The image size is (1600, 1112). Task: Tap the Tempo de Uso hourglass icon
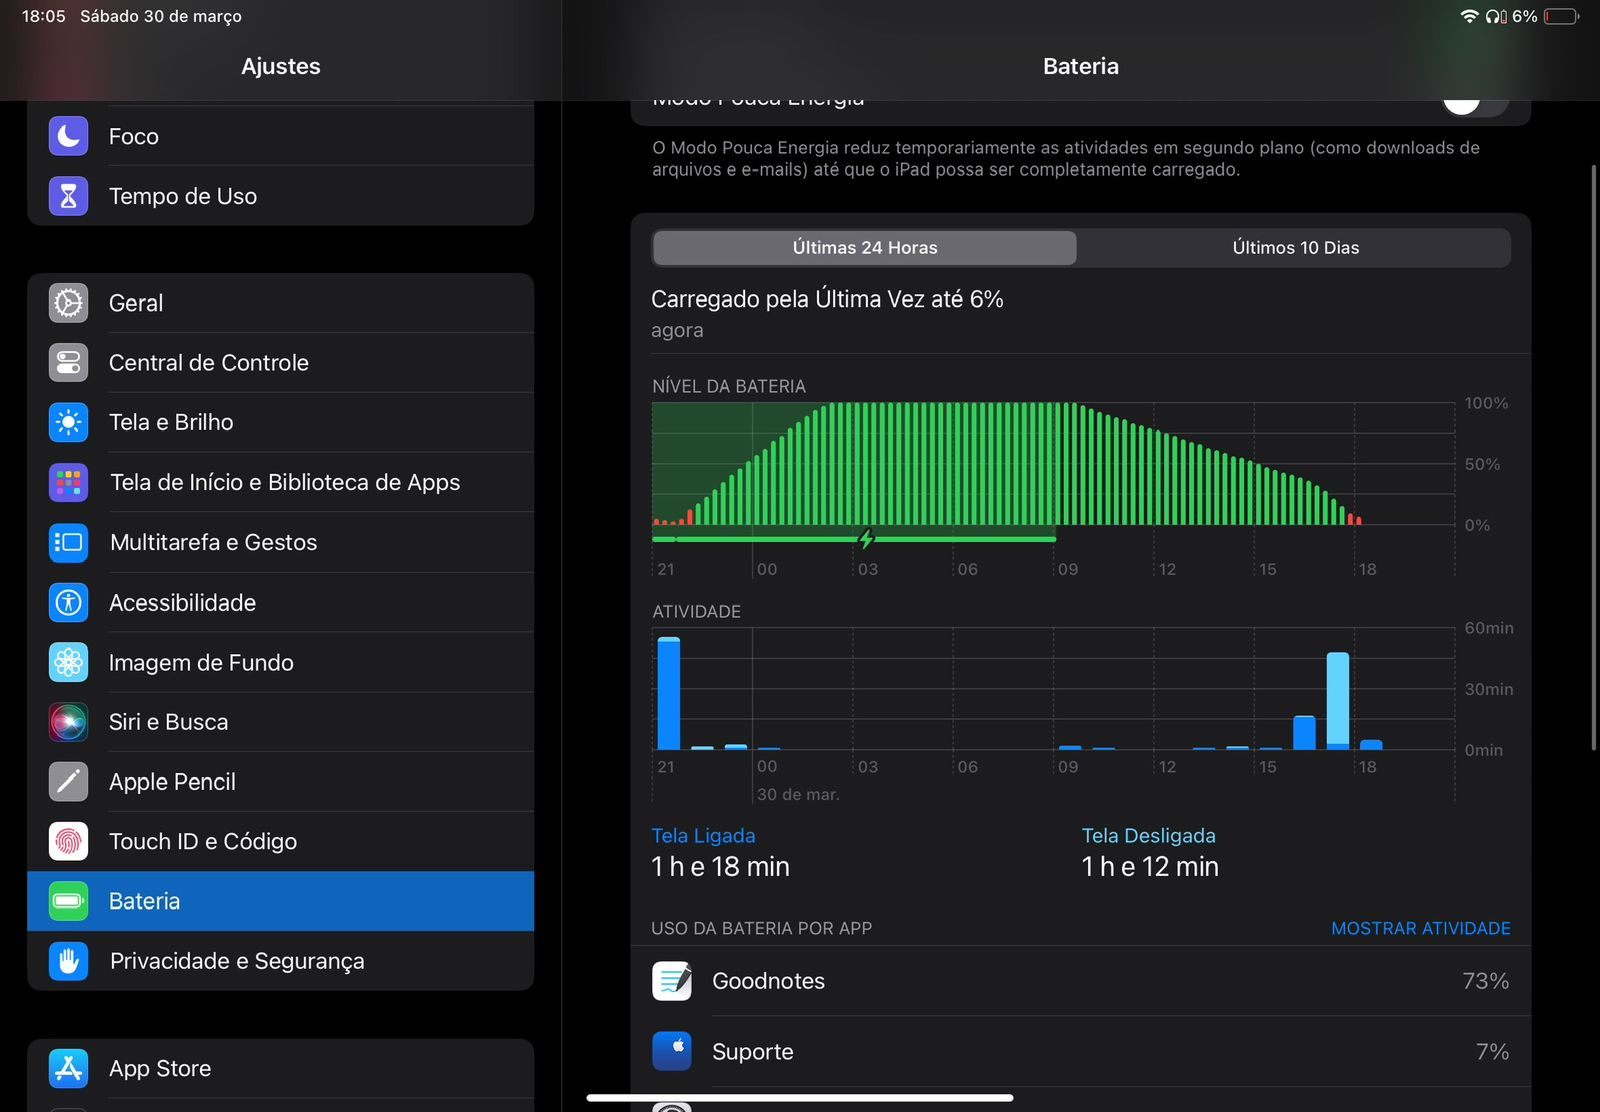pyautogui.click(x=68, y=196)
